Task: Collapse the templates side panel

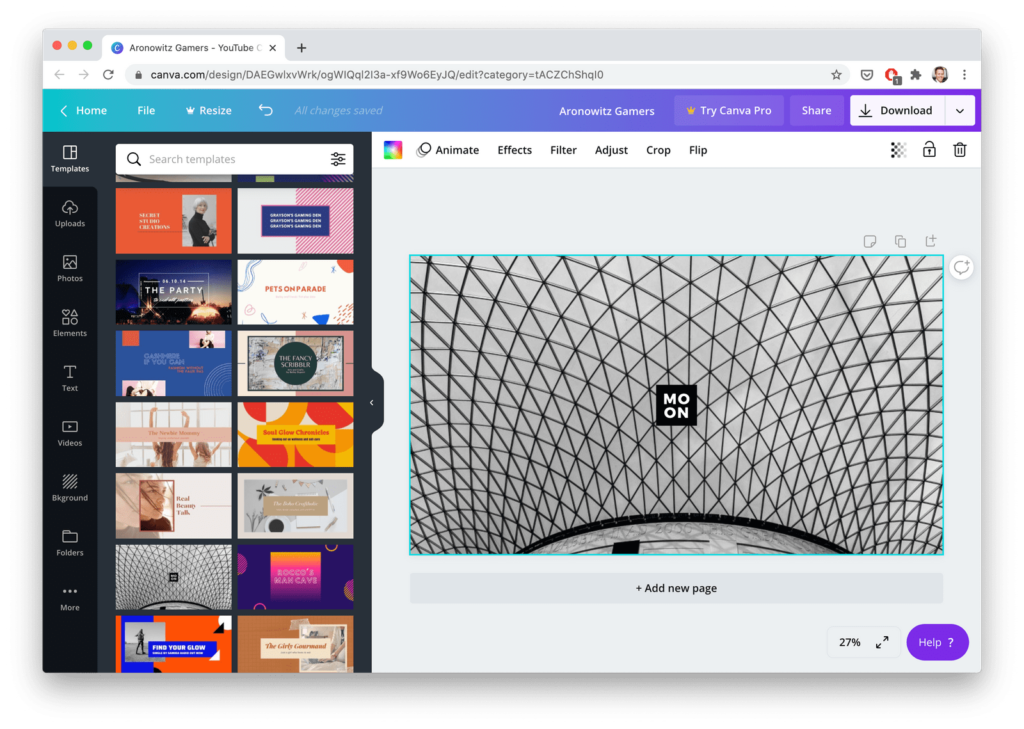Action: [x=372, y=402]
